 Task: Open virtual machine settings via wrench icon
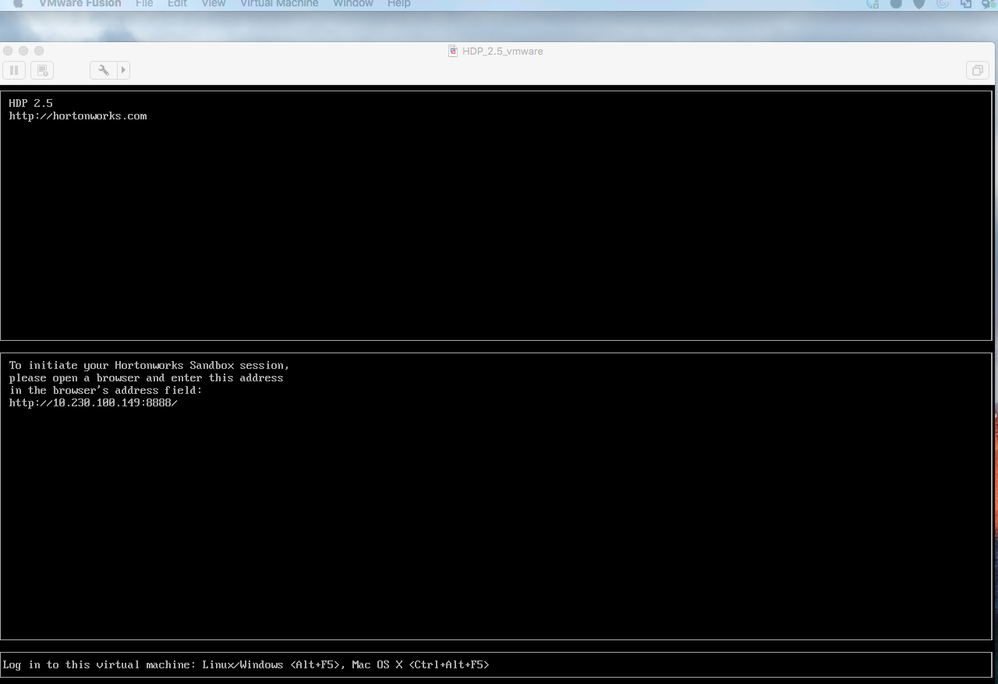(103, 70)
